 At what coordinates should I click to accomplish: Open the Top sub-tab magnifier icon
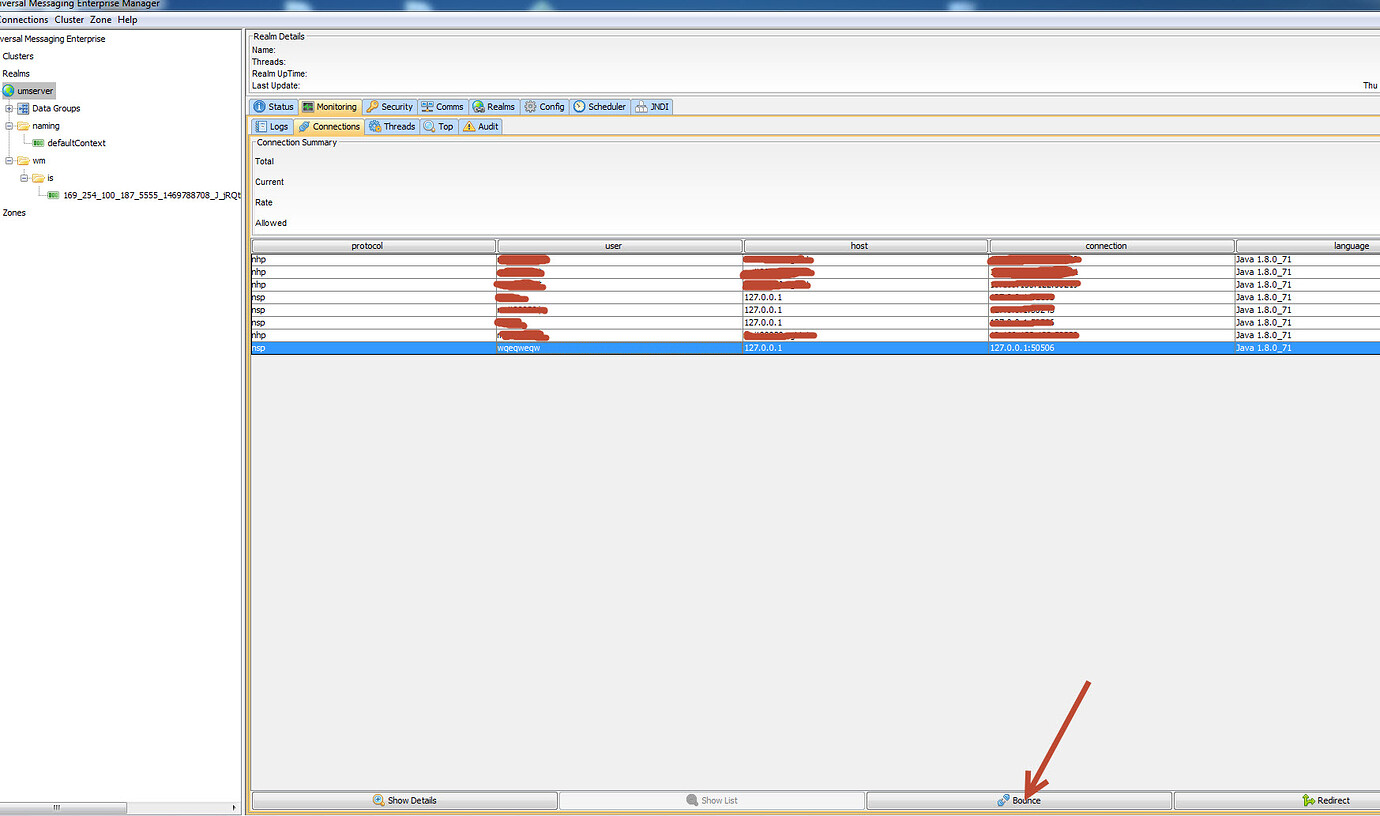pyautogui.click(x=429, y=127)
